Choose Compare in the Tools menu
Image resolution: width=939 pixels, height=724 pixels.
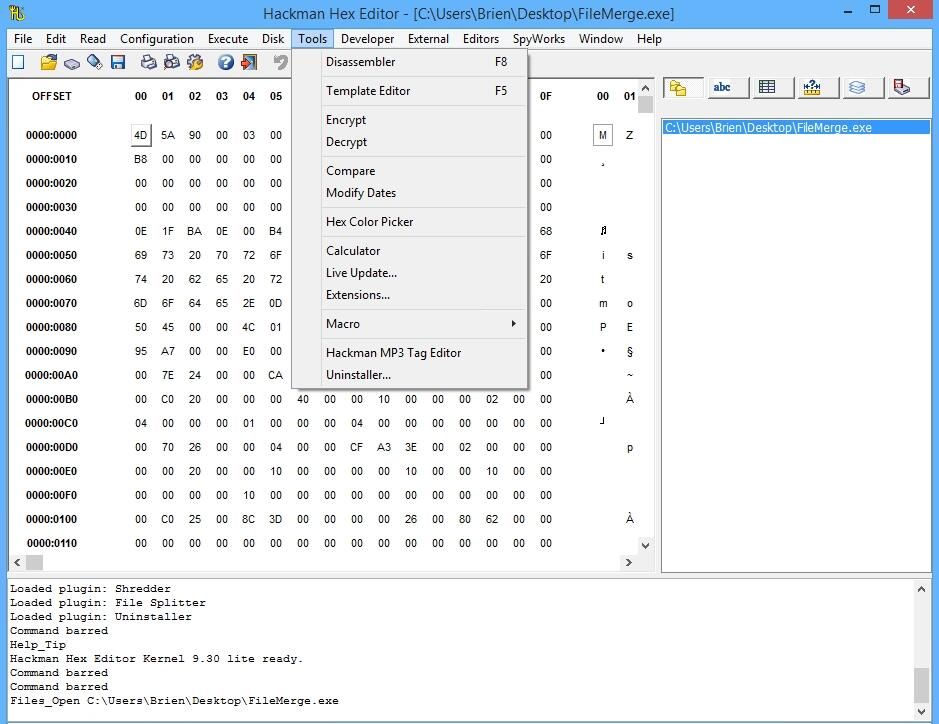[x=410, y=171]
